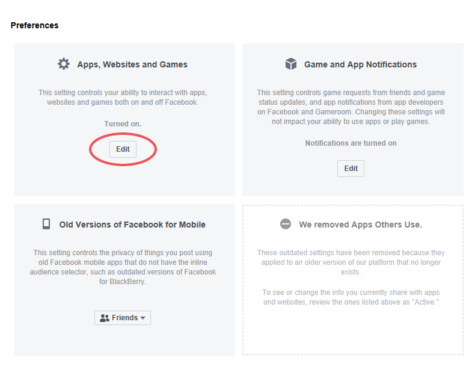
Task: Click the outdated settings removed explanation text
Action: tap(351, 262)
